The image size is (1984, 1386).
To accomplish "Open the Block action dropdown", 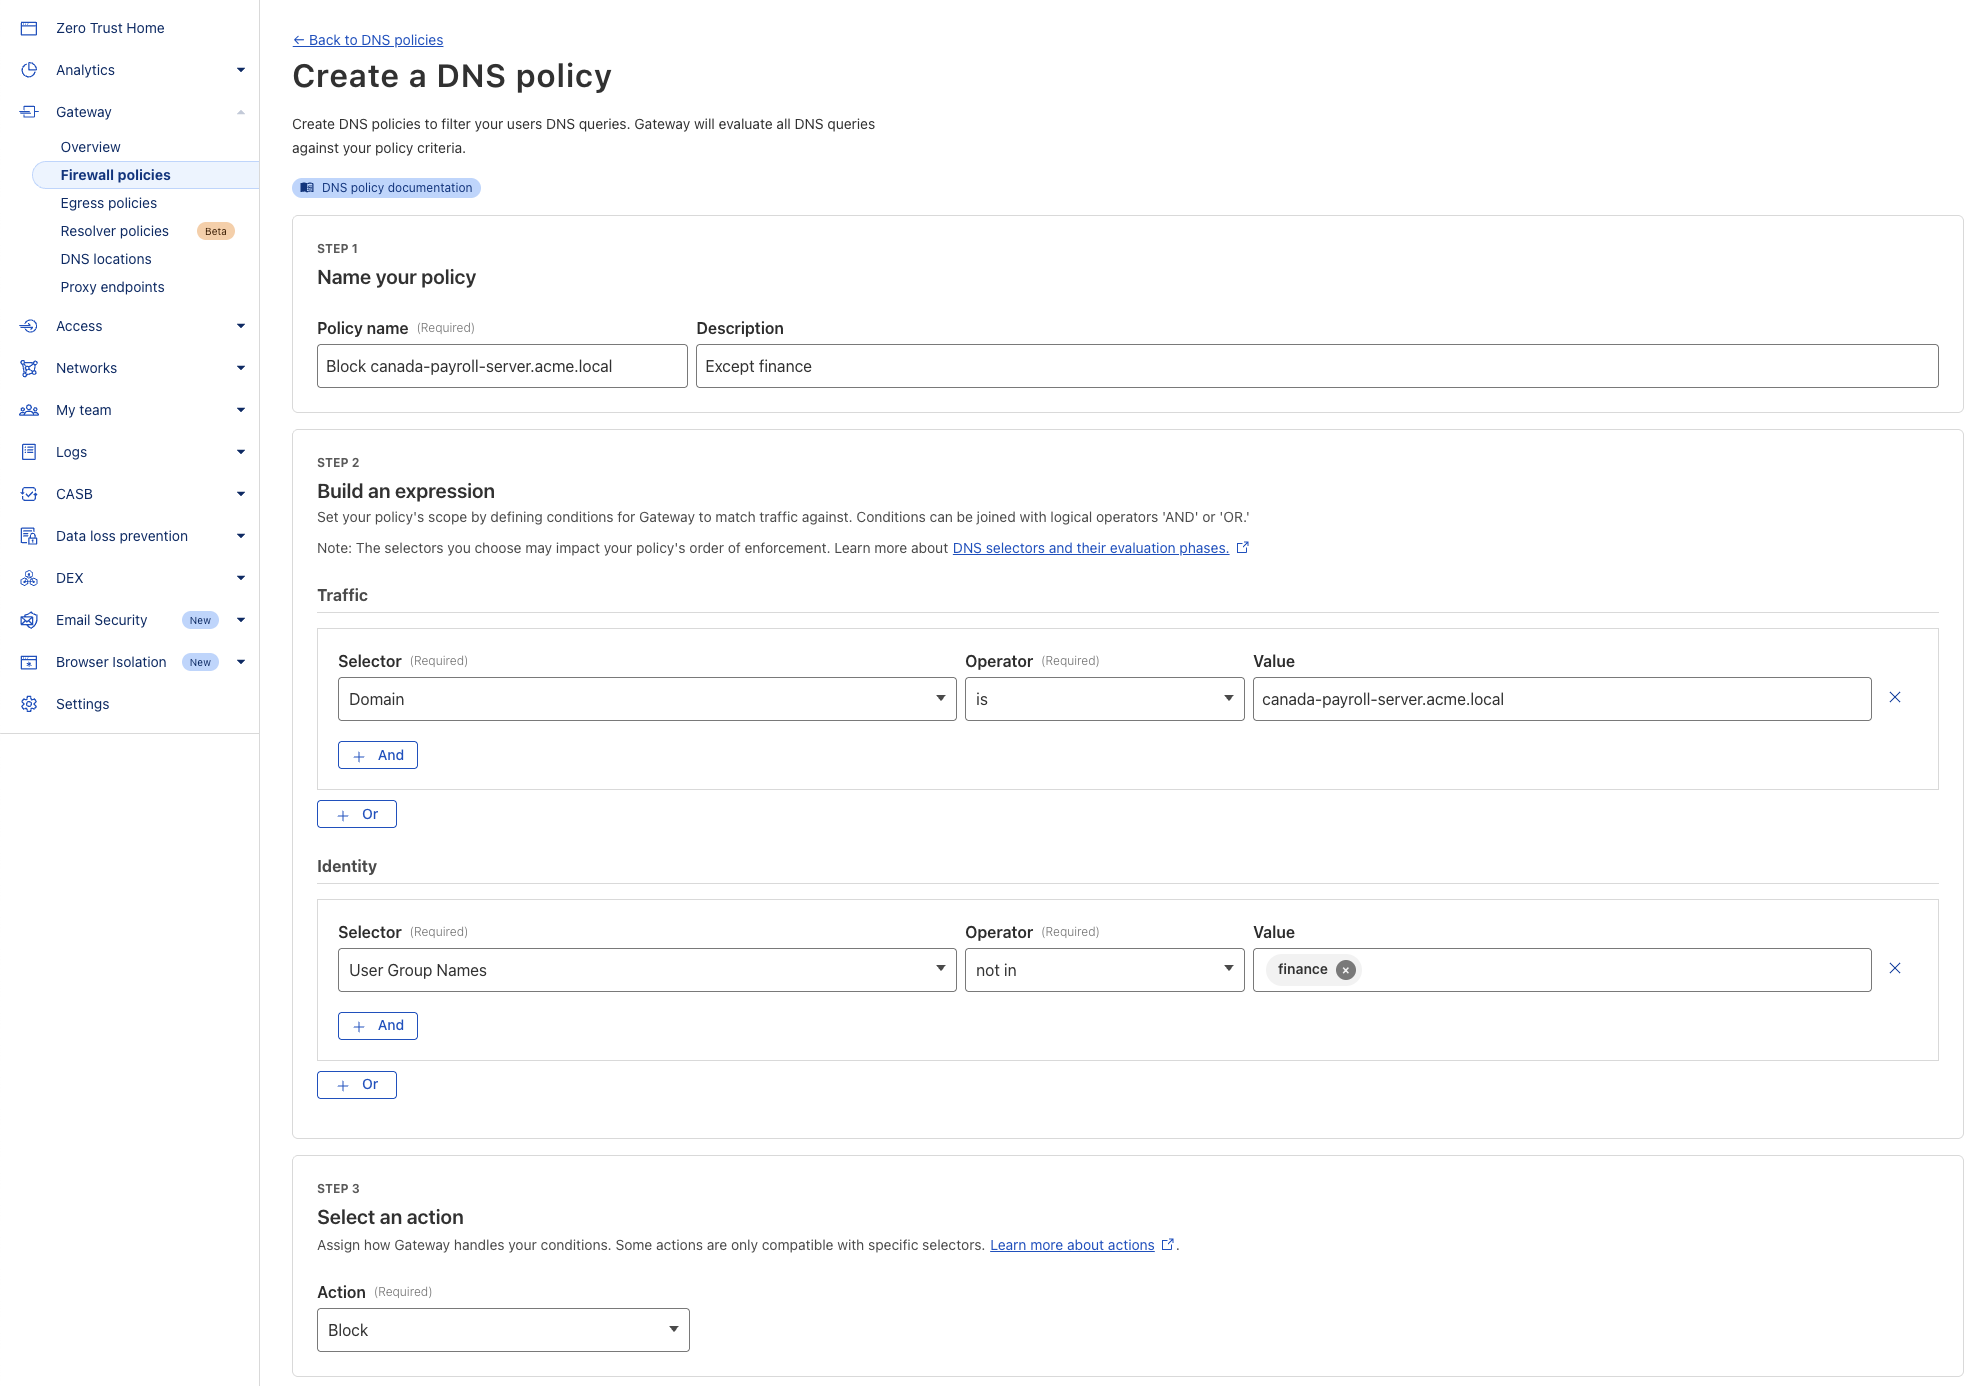I will [502, 1330].
